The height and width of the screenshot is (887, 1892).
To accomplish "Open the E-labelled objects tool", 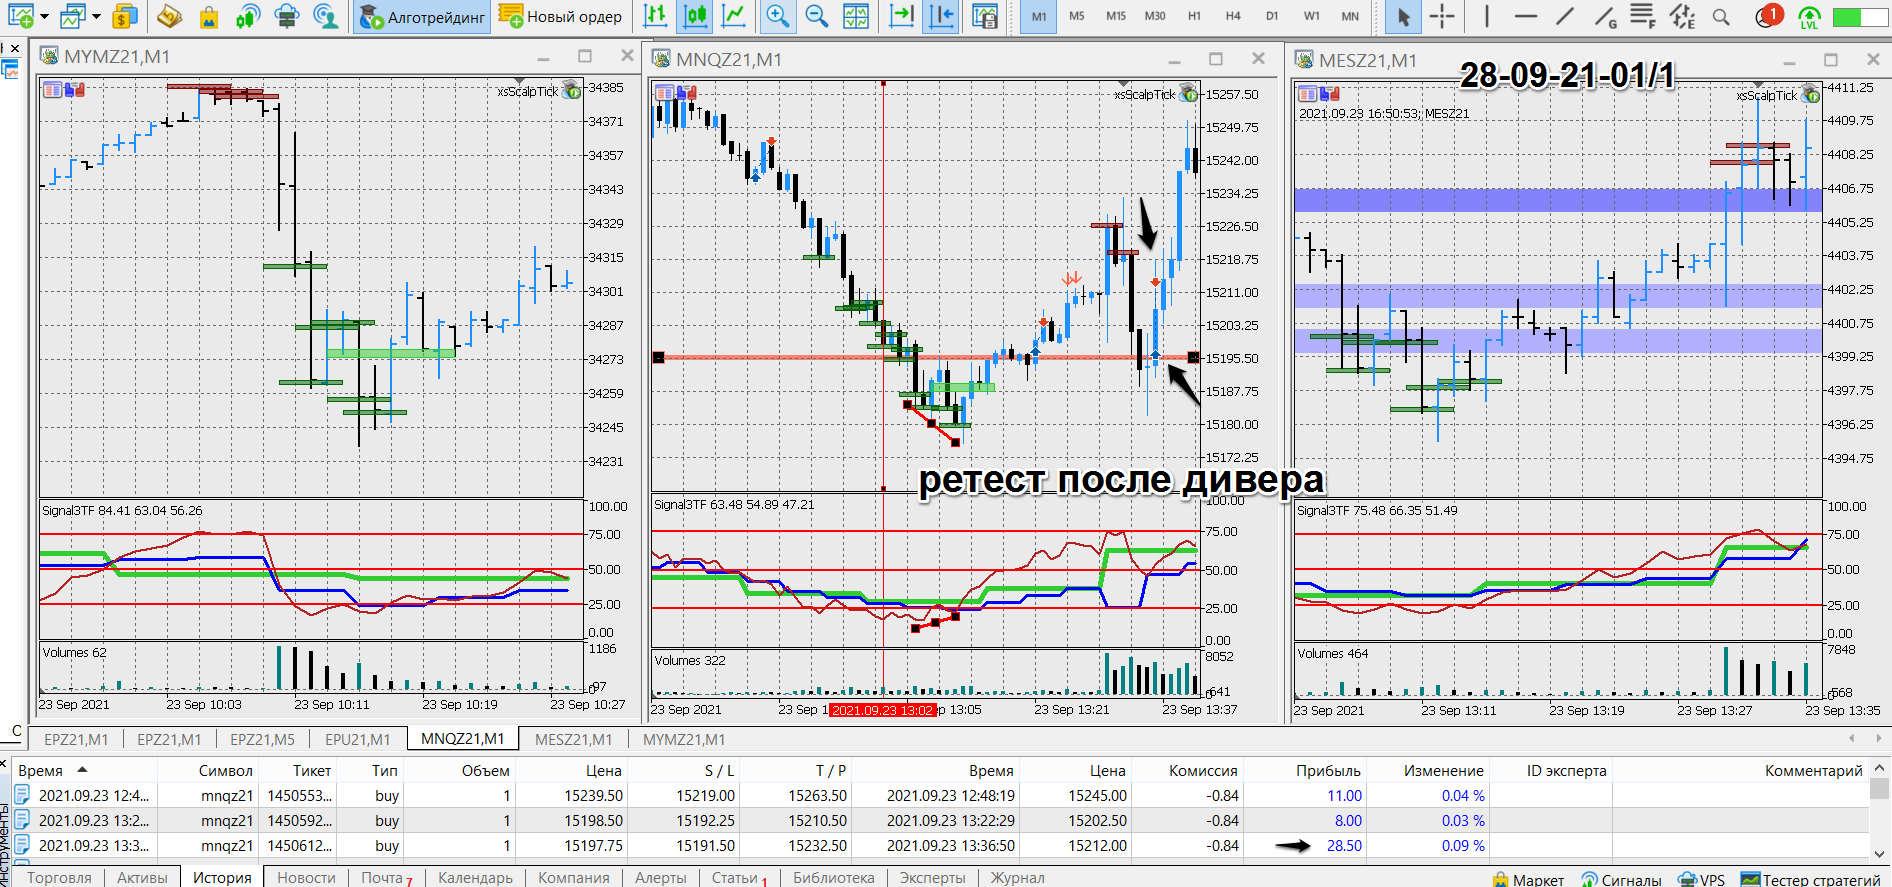I will (1683, 16).
